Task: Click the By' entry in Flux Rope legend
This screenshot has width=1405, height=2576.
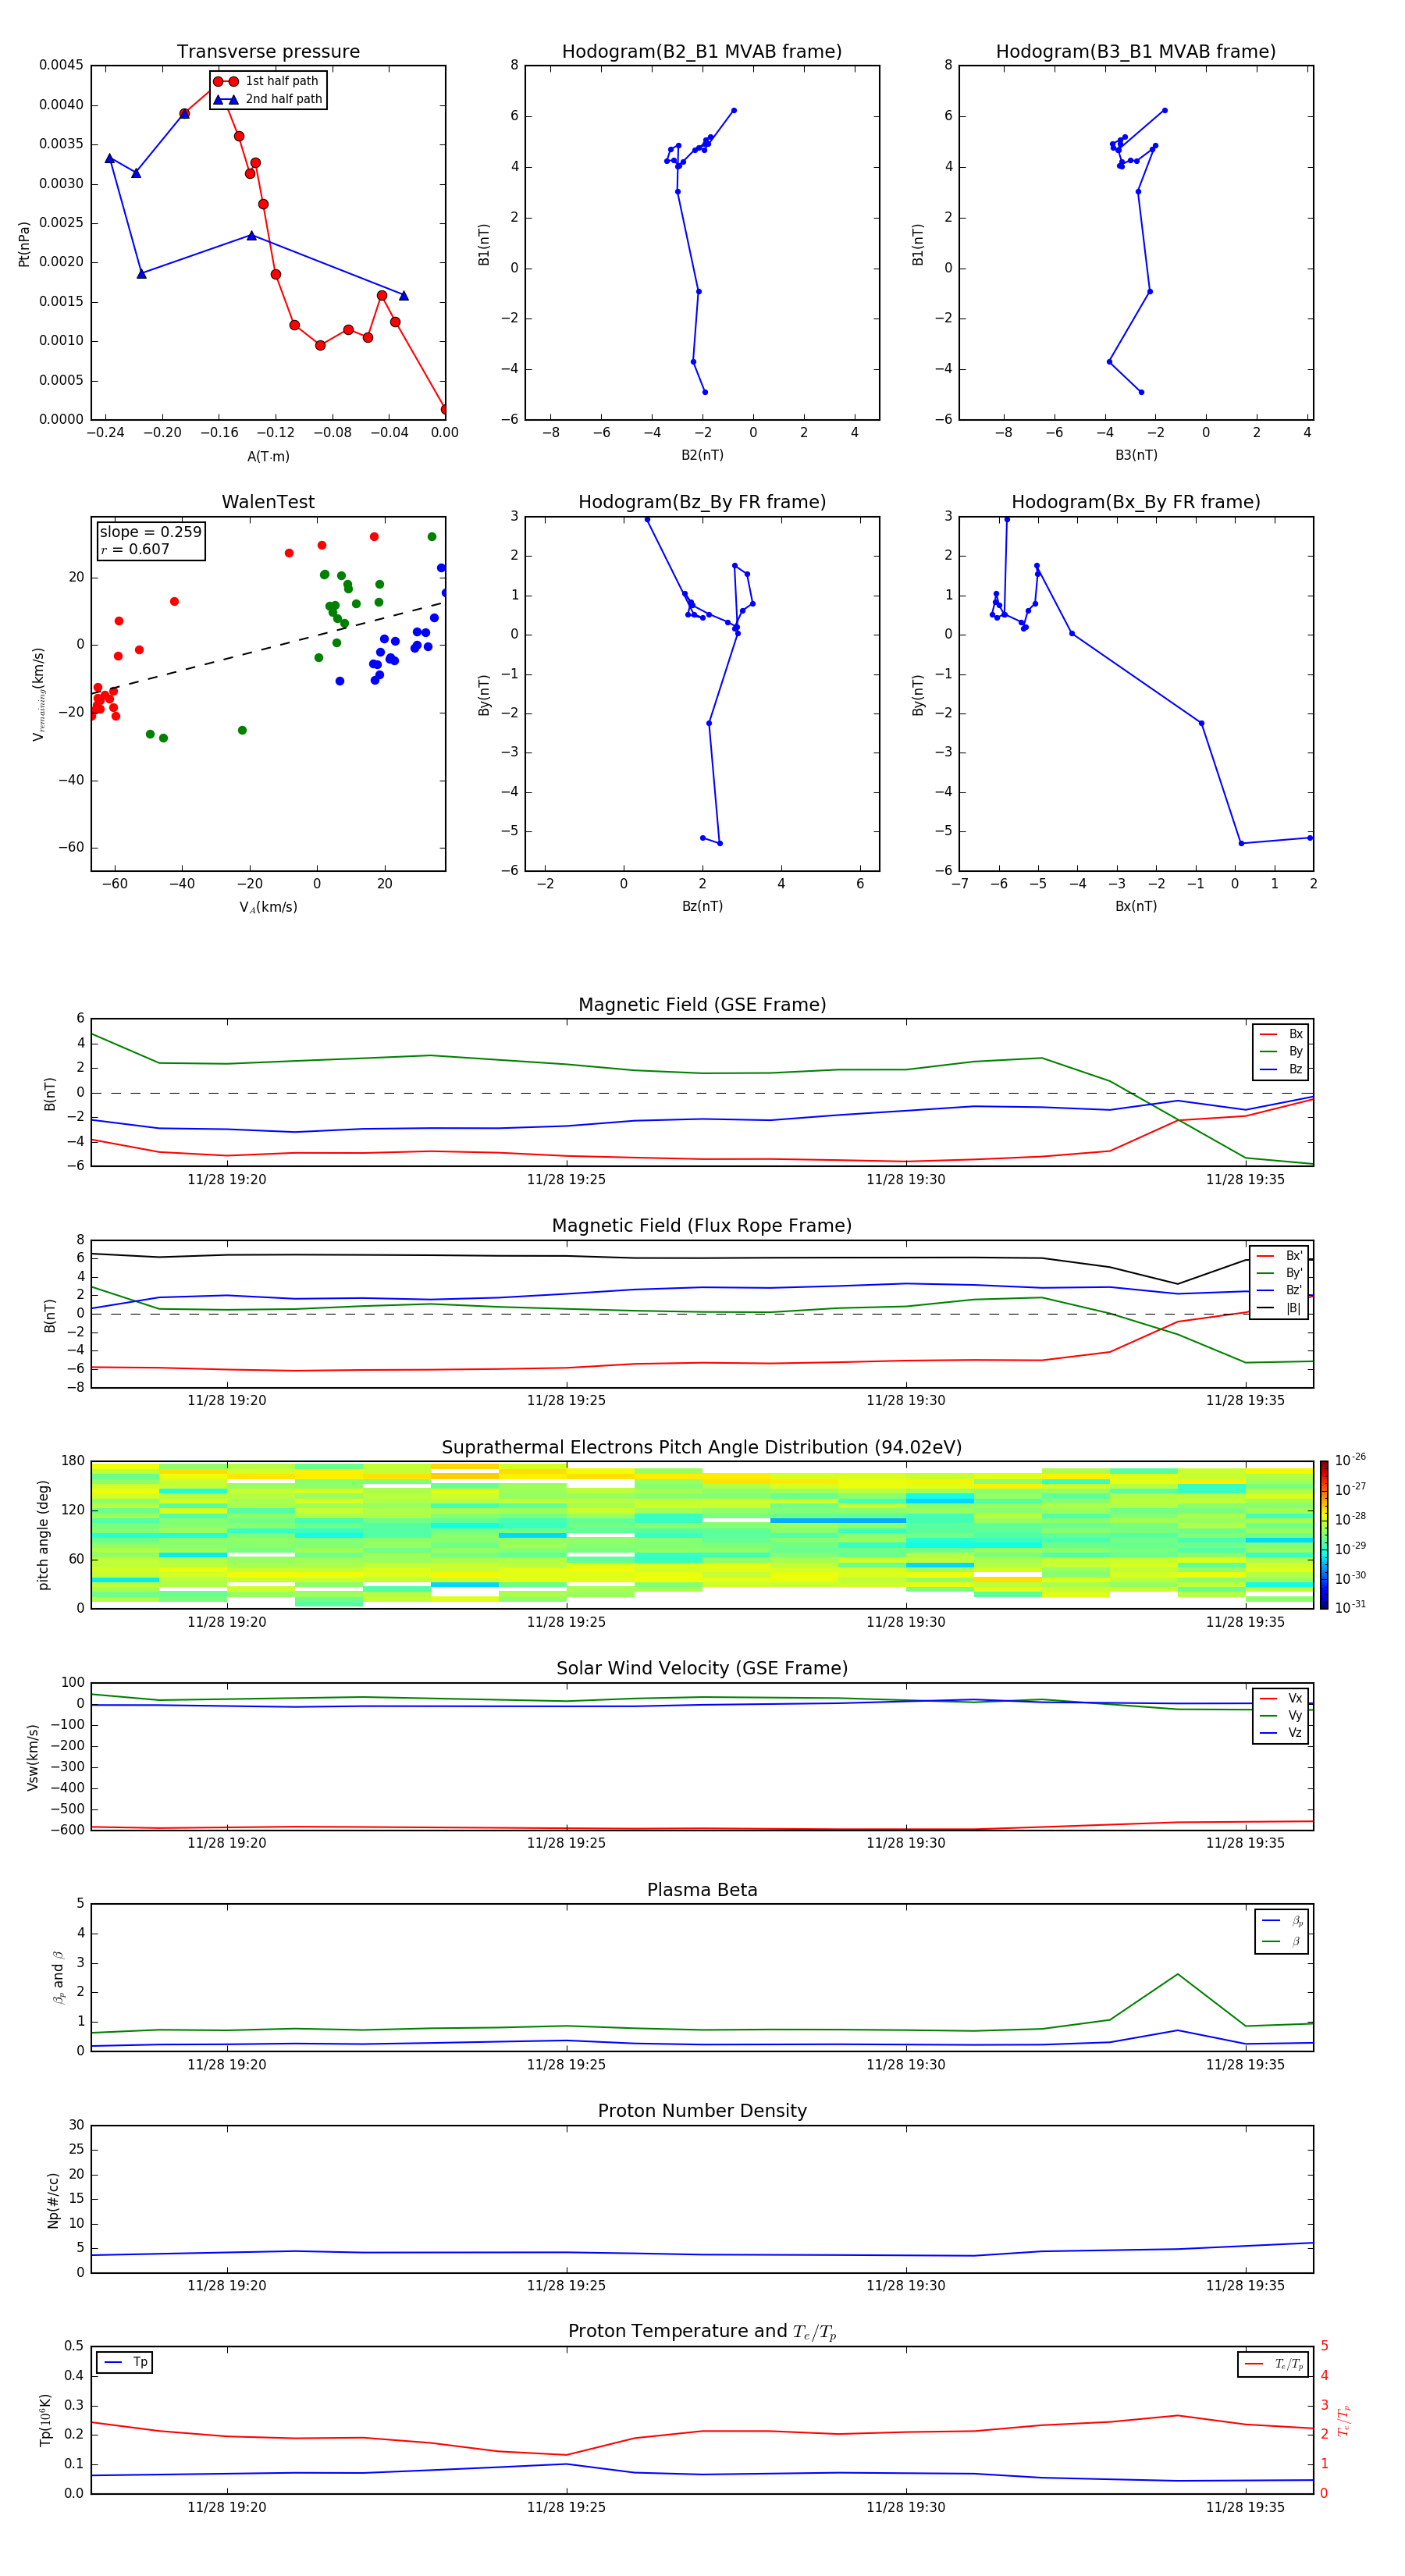Action: point(1280,1273)
